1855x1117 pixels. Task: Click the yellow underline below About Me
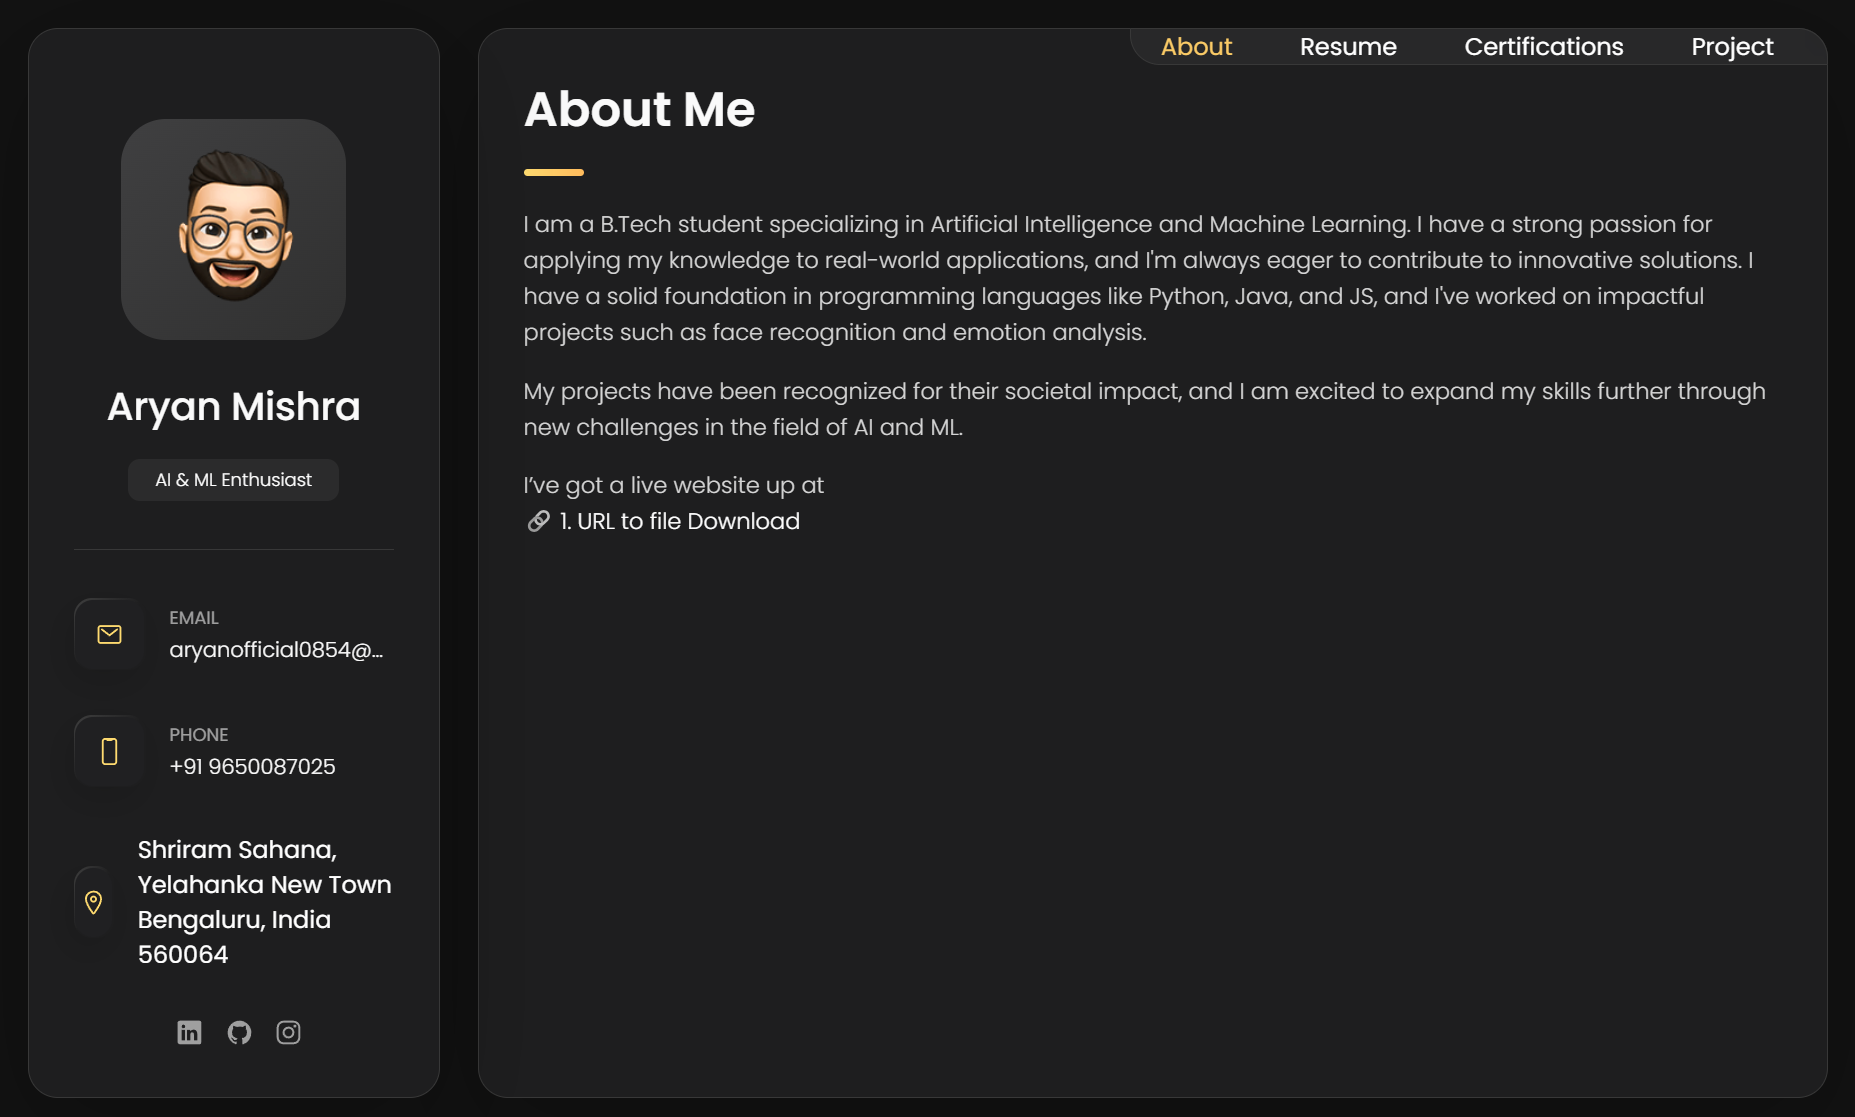[553, 172]
